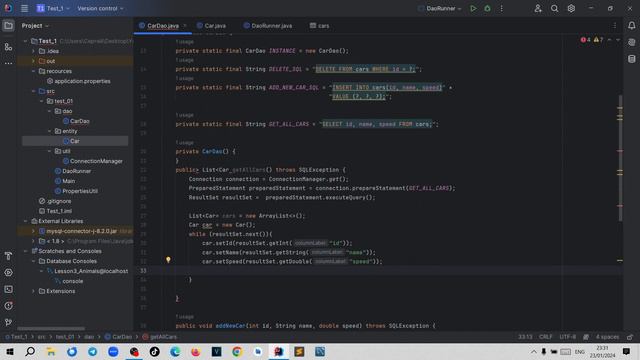Open the Database tool window icon
This screenshot has width=640, height=360.
coord(631,59)
